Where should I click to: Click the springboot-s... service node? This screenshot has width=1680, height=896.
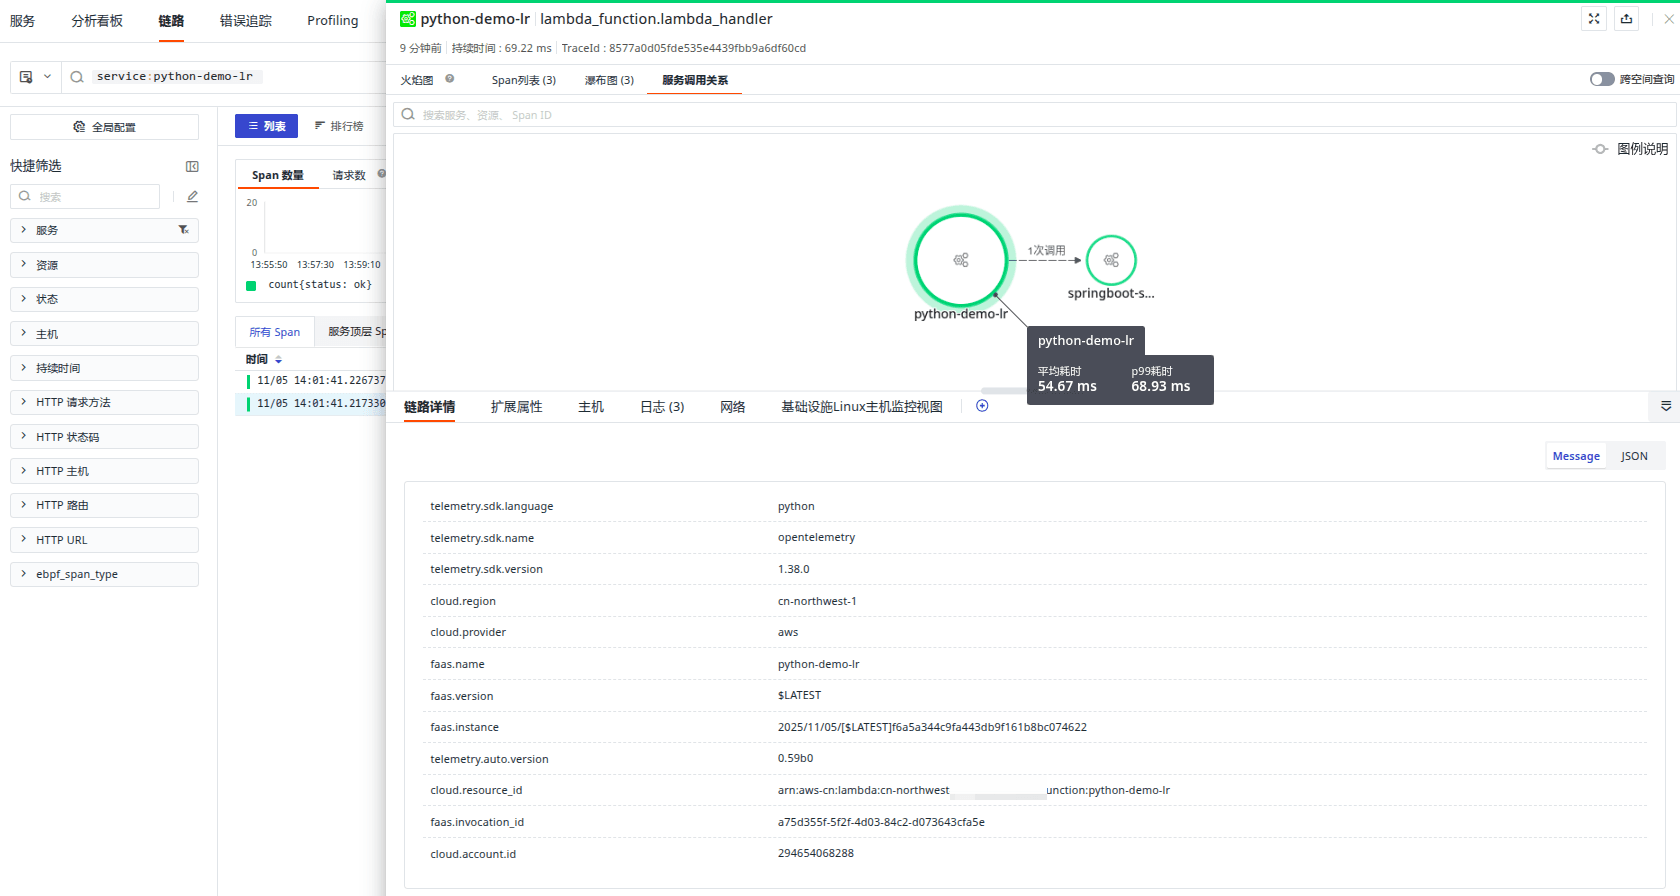click(1111, 260)
